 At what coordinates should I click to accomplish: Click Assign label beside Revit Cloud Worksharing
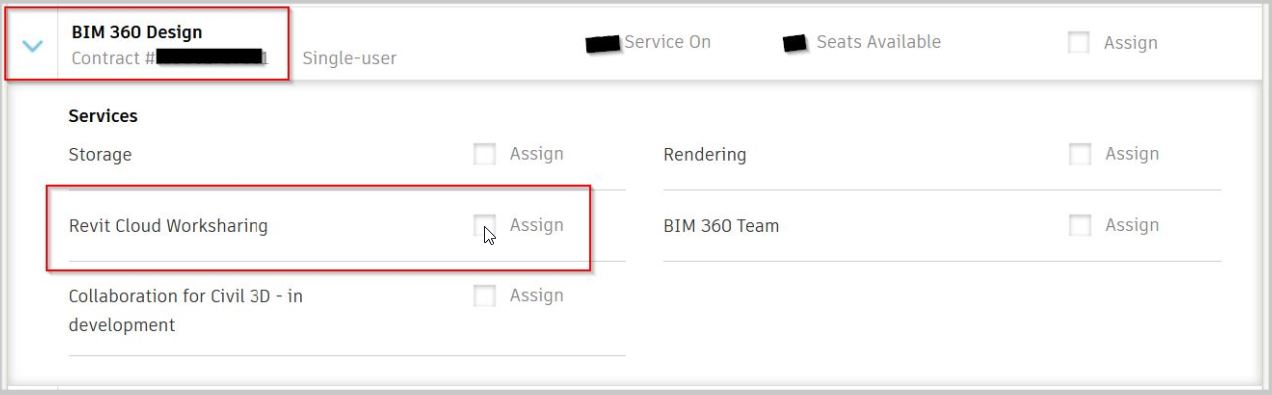537,225
